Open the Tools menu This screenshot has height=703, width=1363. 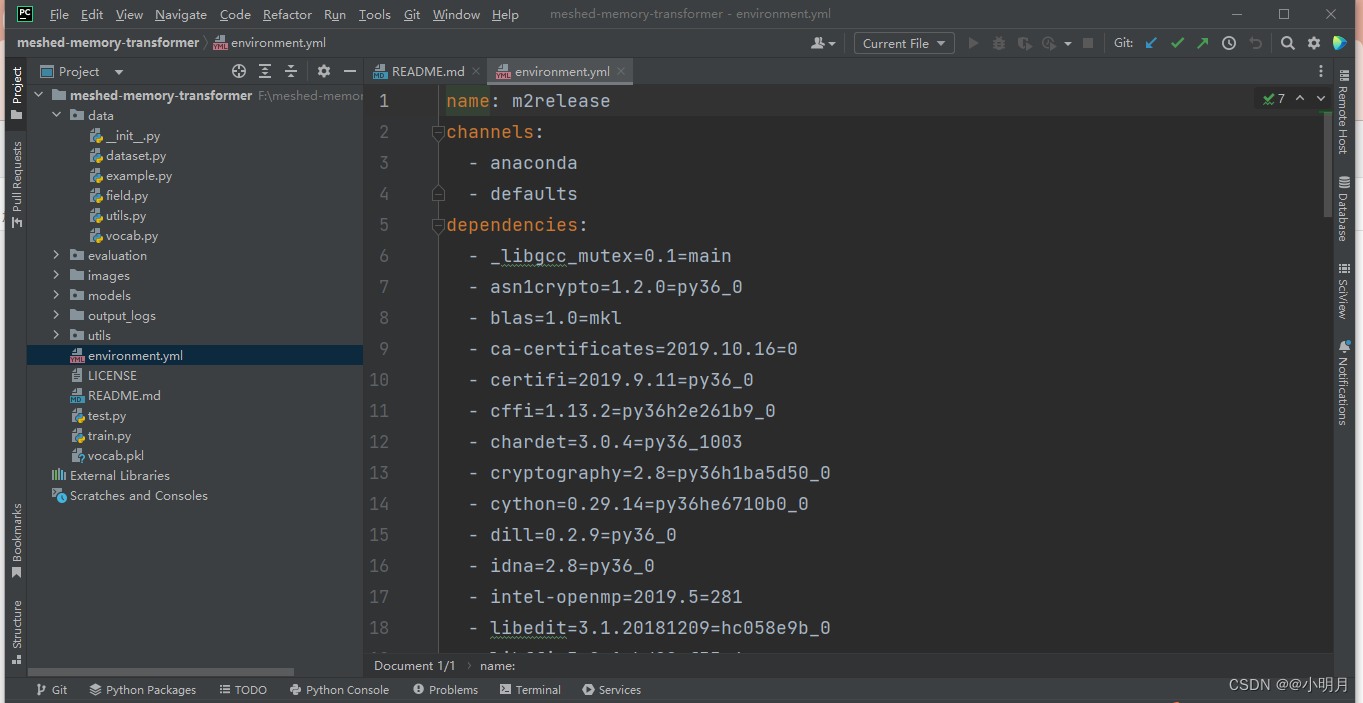(x=374, y=14)
